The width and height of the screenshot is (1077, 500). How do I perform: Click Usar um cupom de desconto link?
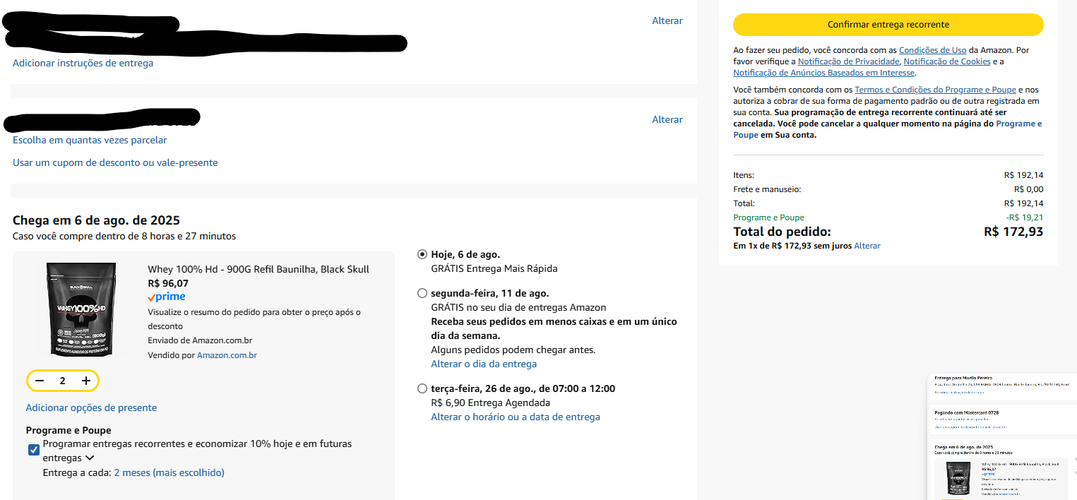(x=115, y=163)
